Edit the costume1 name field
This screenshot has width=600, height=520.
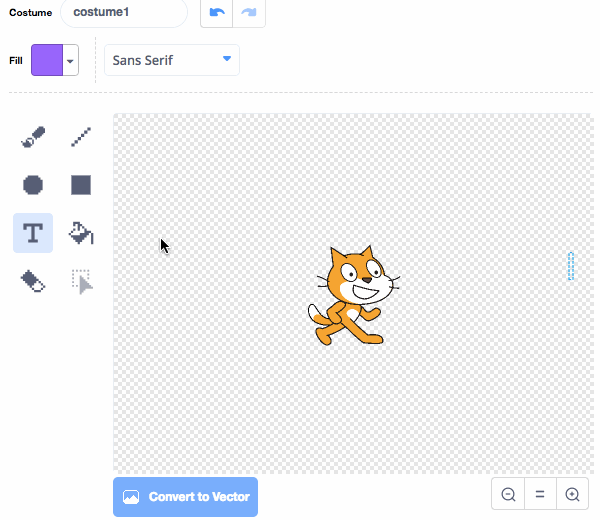point(124,13)
